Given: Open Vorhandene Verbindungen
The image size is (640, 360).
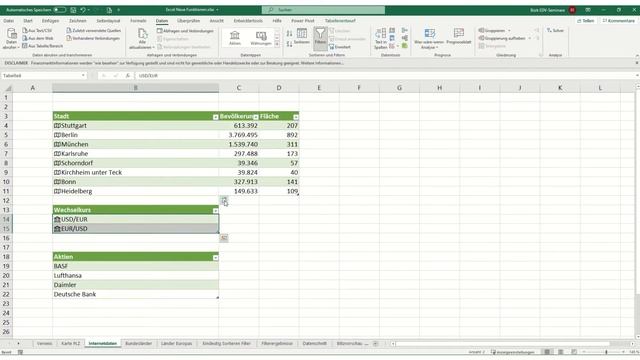Looking at the screenshot, I should tap(93, 38).
